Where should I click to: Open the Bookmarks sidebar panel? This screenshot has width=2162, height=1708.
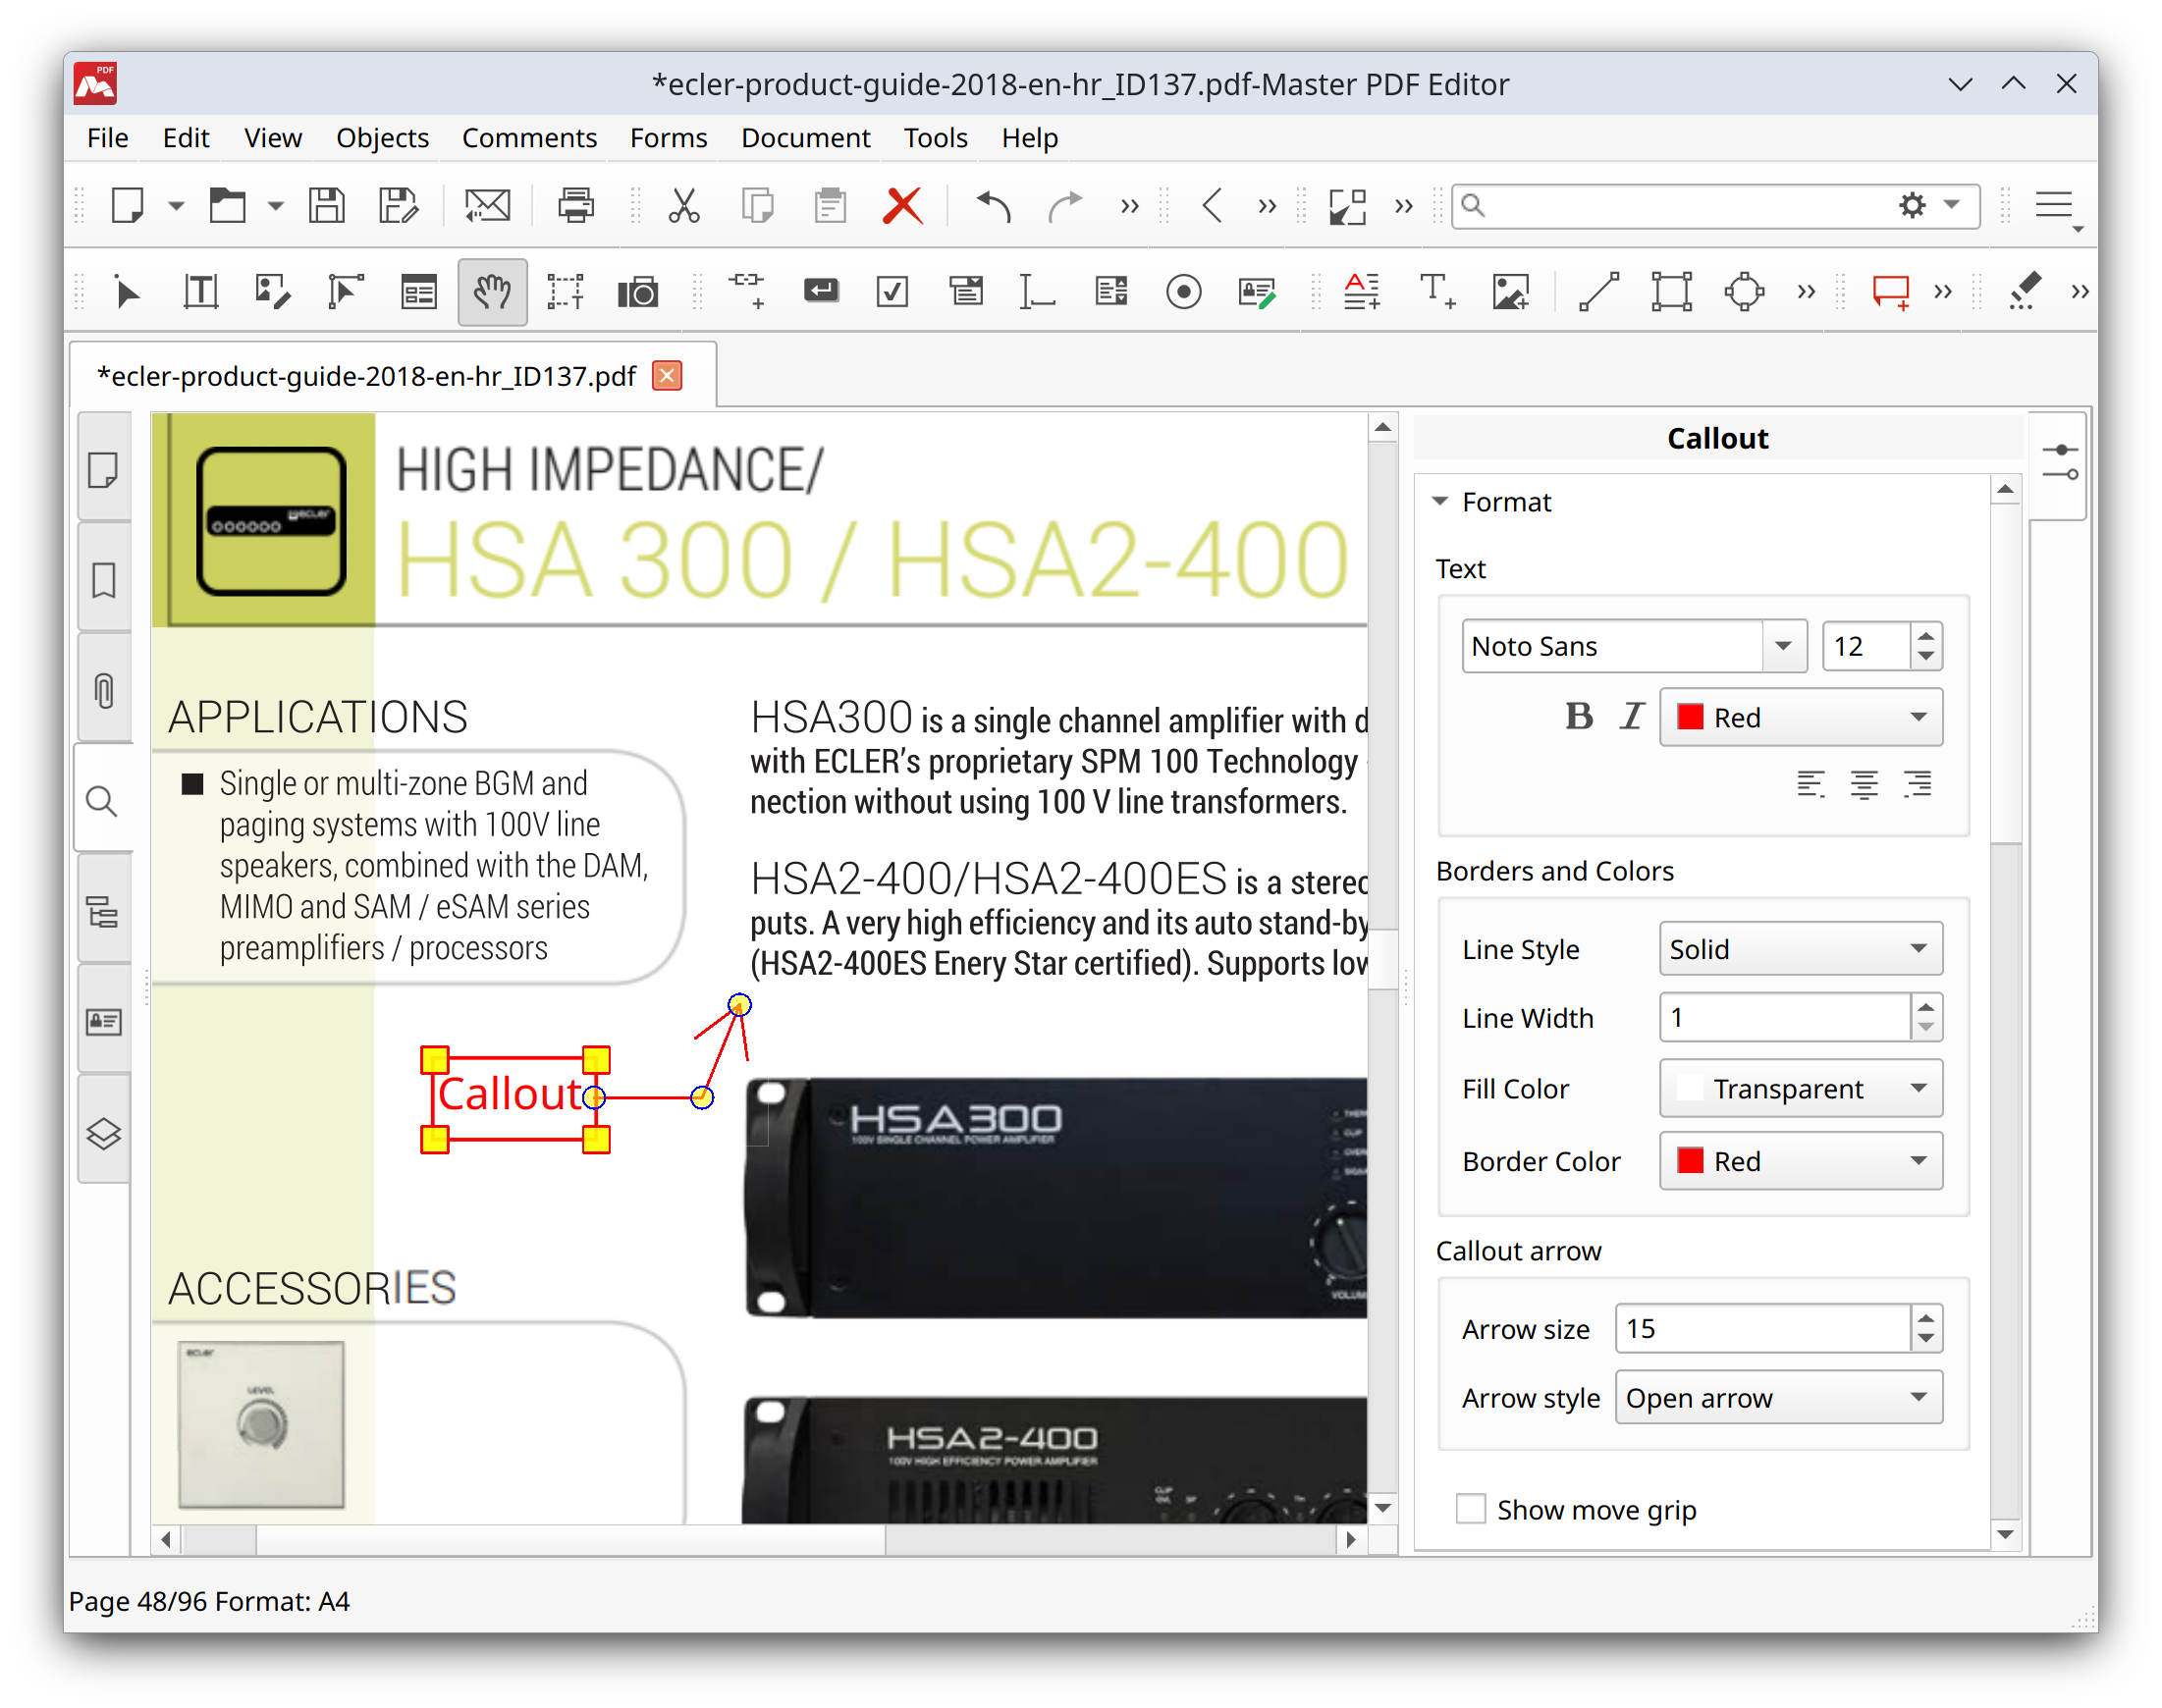[x=104, y=578]
